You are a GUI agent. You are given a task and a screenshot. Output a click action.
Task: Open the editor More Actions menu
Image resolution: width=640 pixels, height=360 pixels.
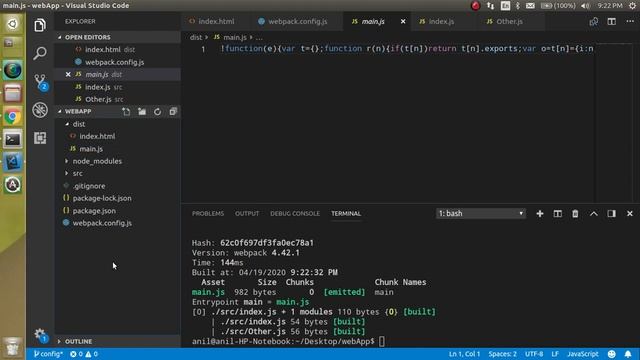click(630, 21)
